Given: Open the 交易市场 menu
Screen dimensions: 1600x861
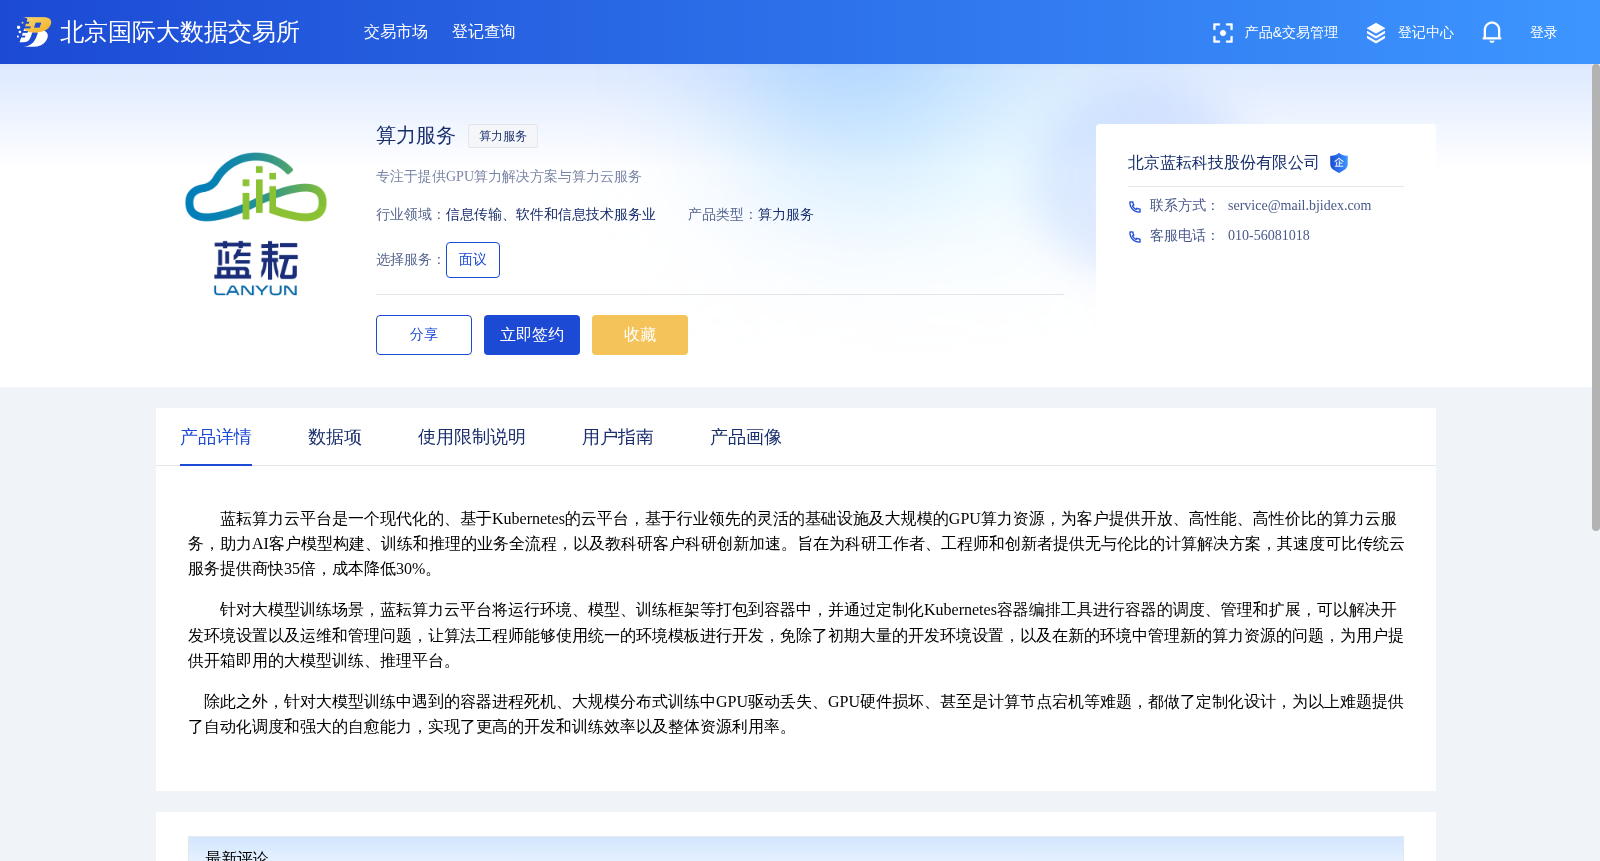Looking at the screenshot, I should coord(396,32).
